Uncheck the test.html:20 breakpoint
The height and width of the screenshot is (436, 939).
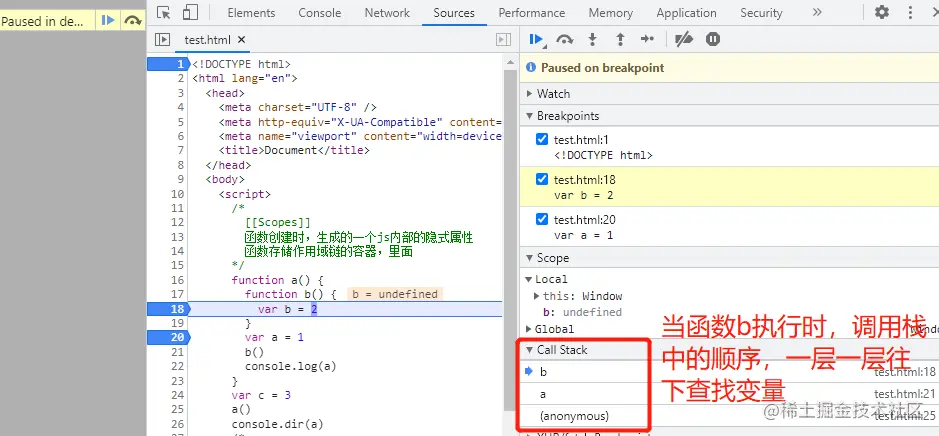coord(542,219)
